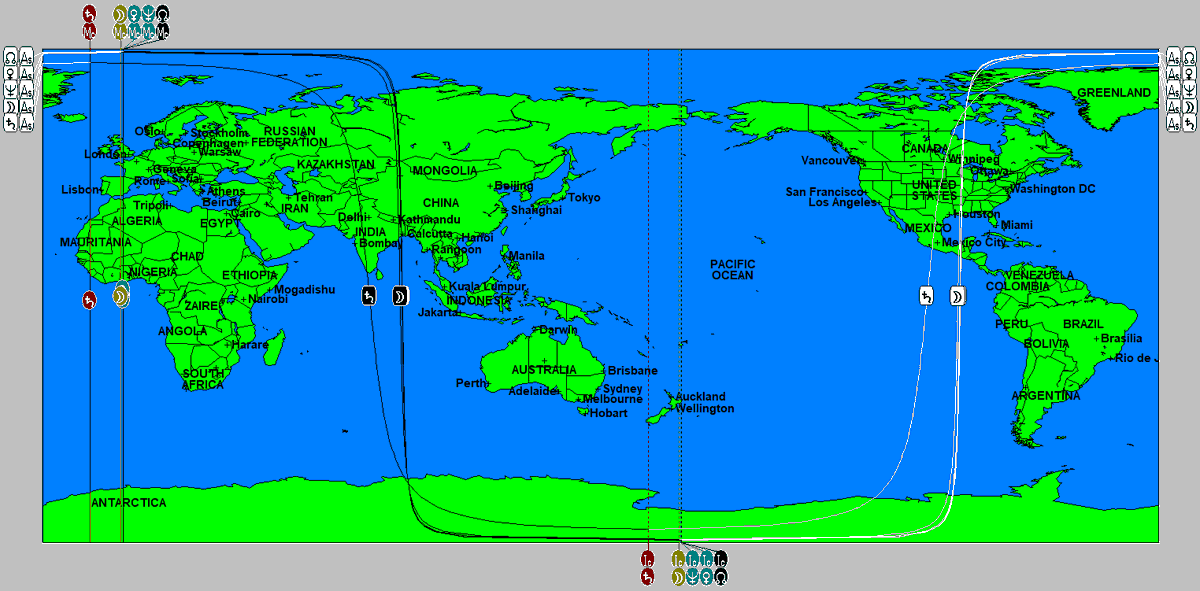The height and width of the screenshot is (591, 1200).
Task: Select the Venus As label on the left edge
Action: (x=19, y=73)
